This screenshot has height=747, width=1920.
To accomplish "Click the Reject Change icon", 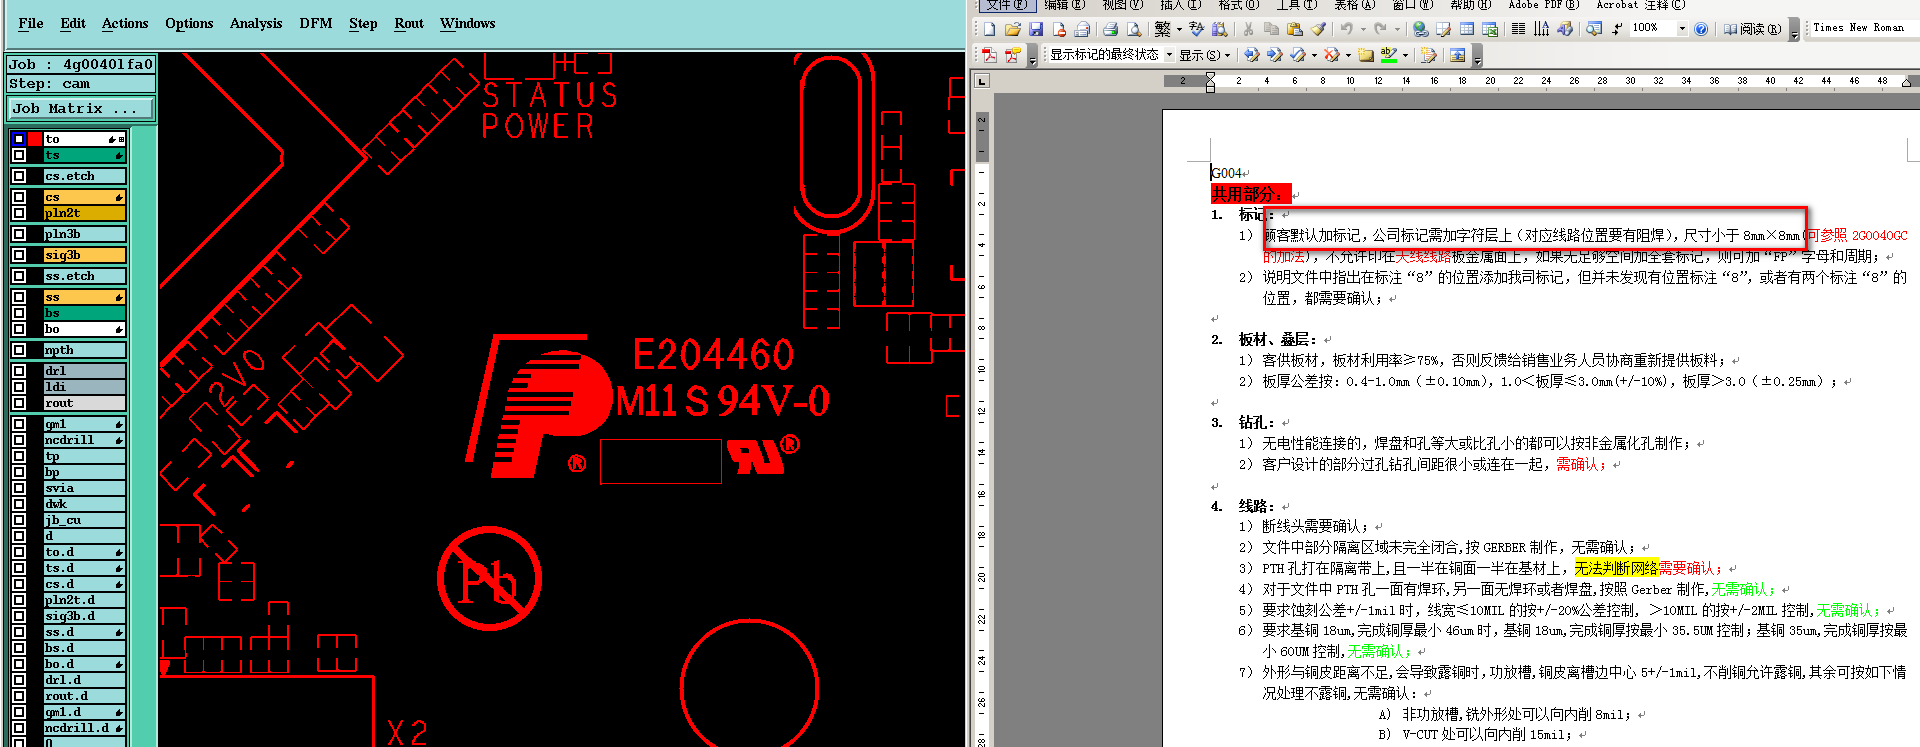I will [x=1332, y=55].
